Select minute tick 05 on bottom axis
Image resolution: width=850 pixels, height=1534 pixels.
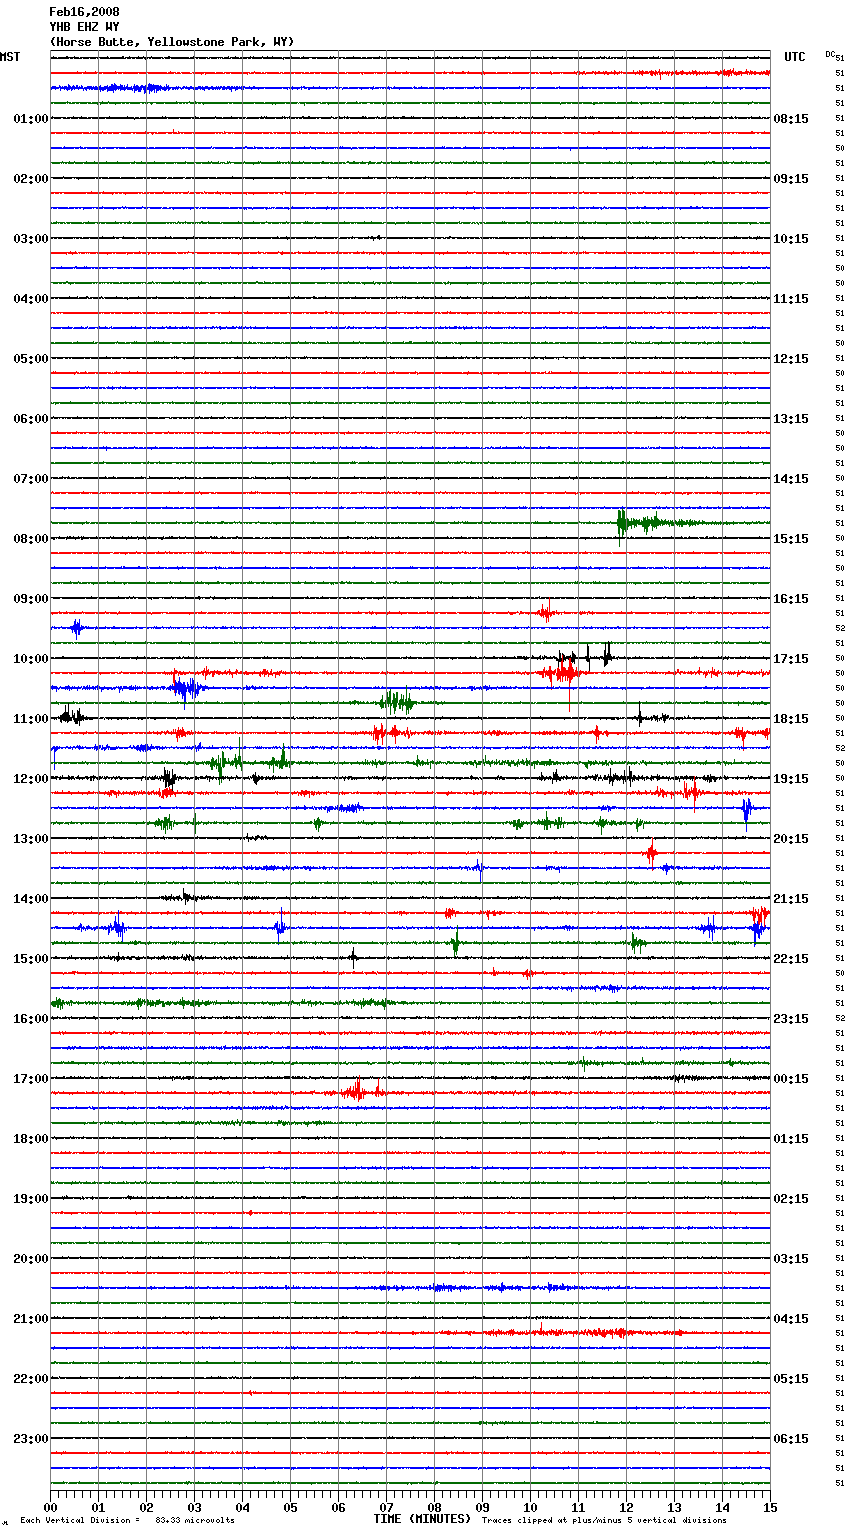coord(290,1507)
